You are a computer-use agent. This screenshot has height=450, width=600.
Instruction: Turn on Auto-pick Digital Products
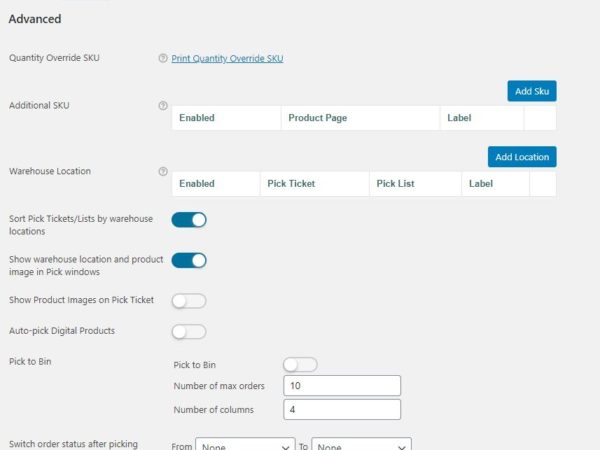[x=189, y=331]
